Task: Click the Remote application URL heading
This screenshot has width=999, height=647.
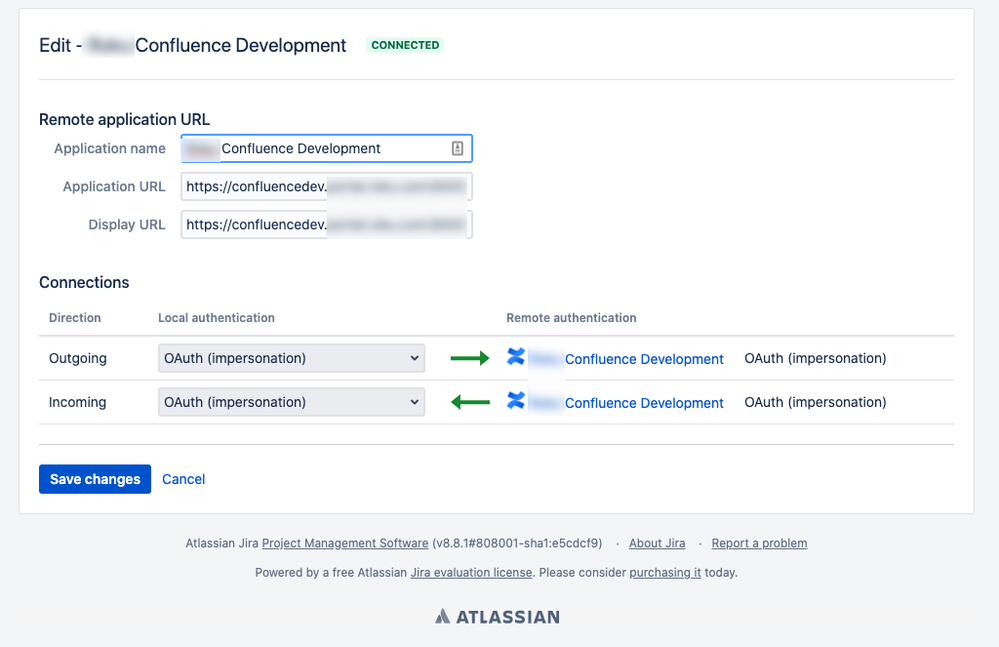Action: point(124,119)
